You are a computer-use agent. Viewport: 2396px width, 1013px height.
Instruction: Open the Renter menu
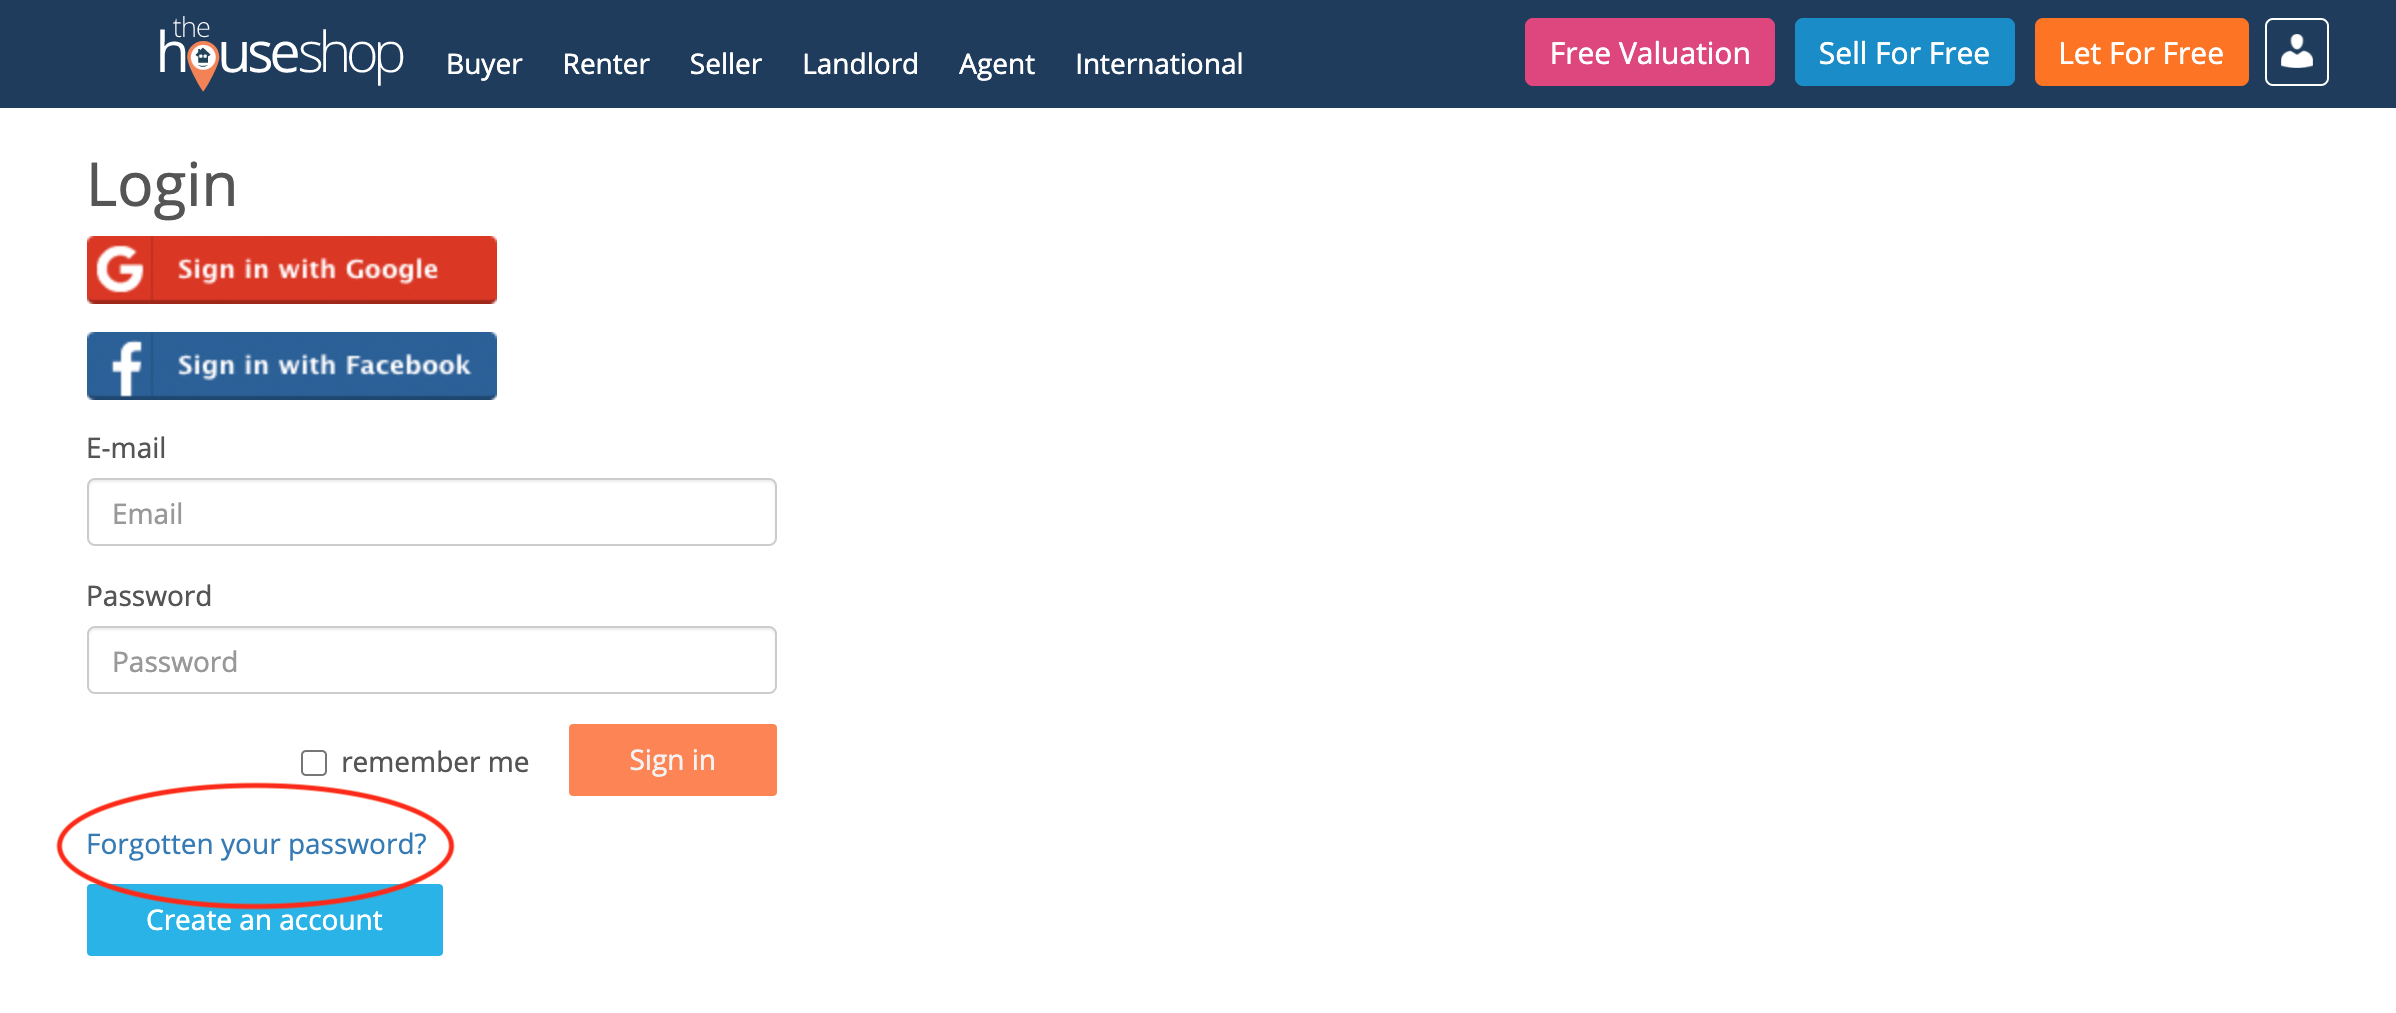[x=606, y=64]
